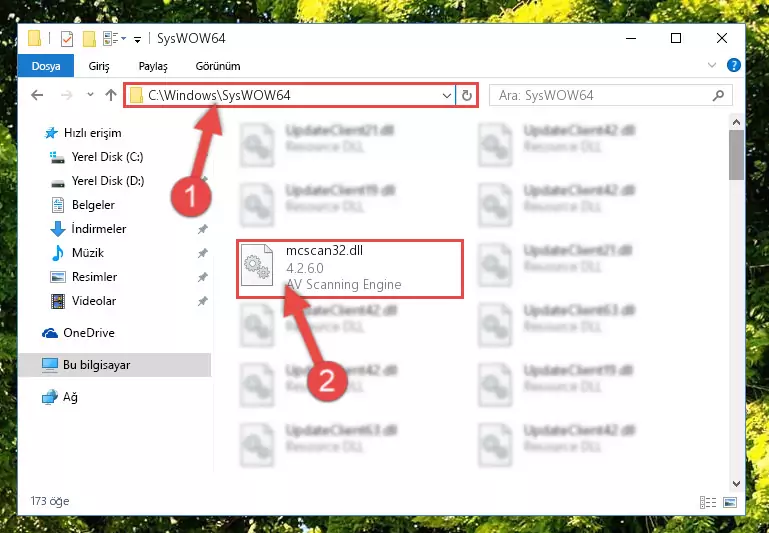Click the view layout icon in title bar
769x533 pixels.
111,38
